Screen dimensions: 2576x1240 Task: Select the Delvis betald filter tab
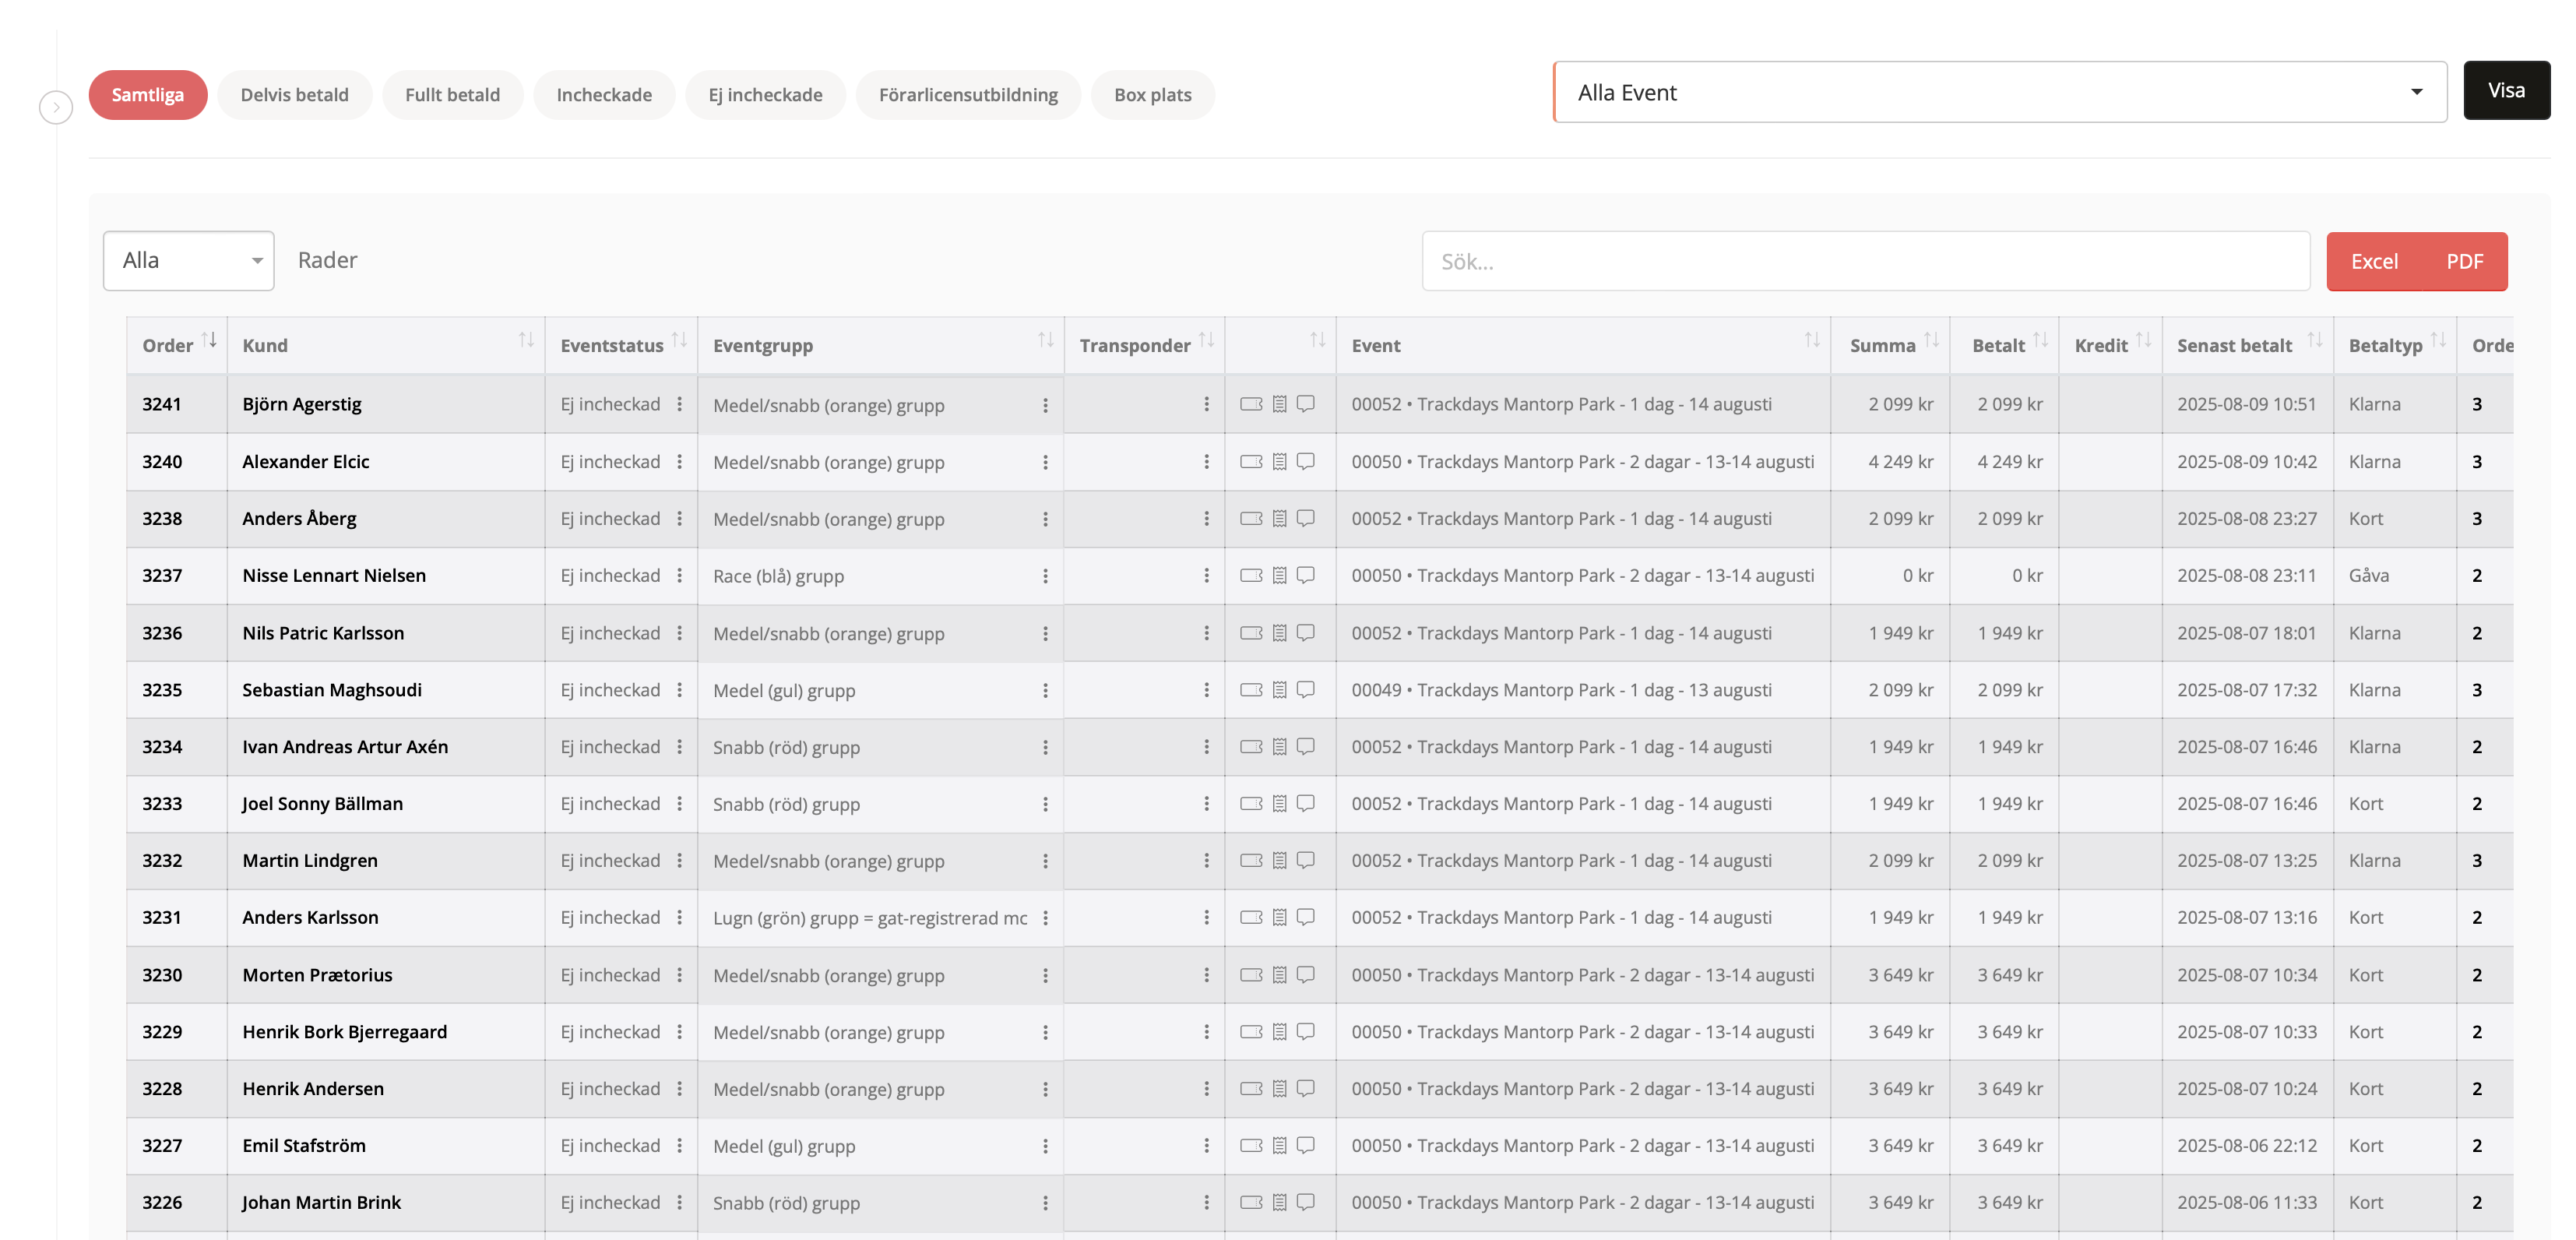294,95
